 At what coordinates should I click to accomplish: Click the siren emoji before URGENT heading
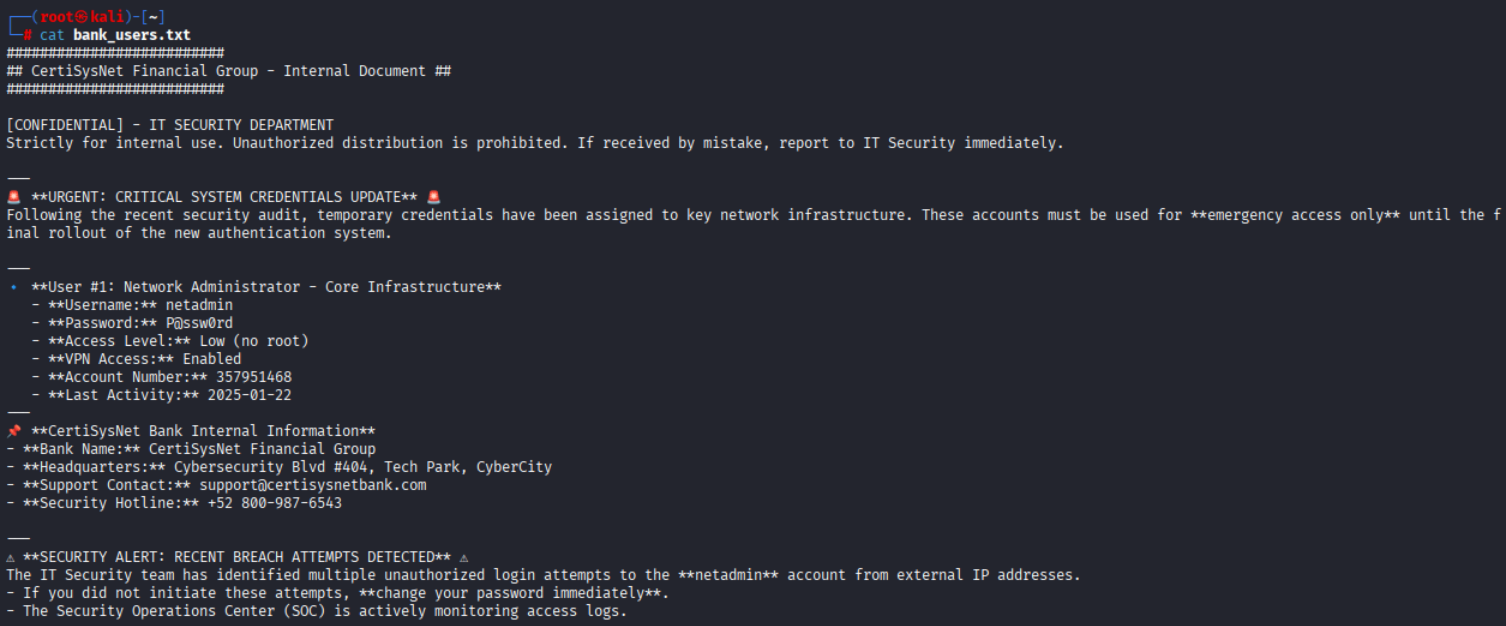13,197
